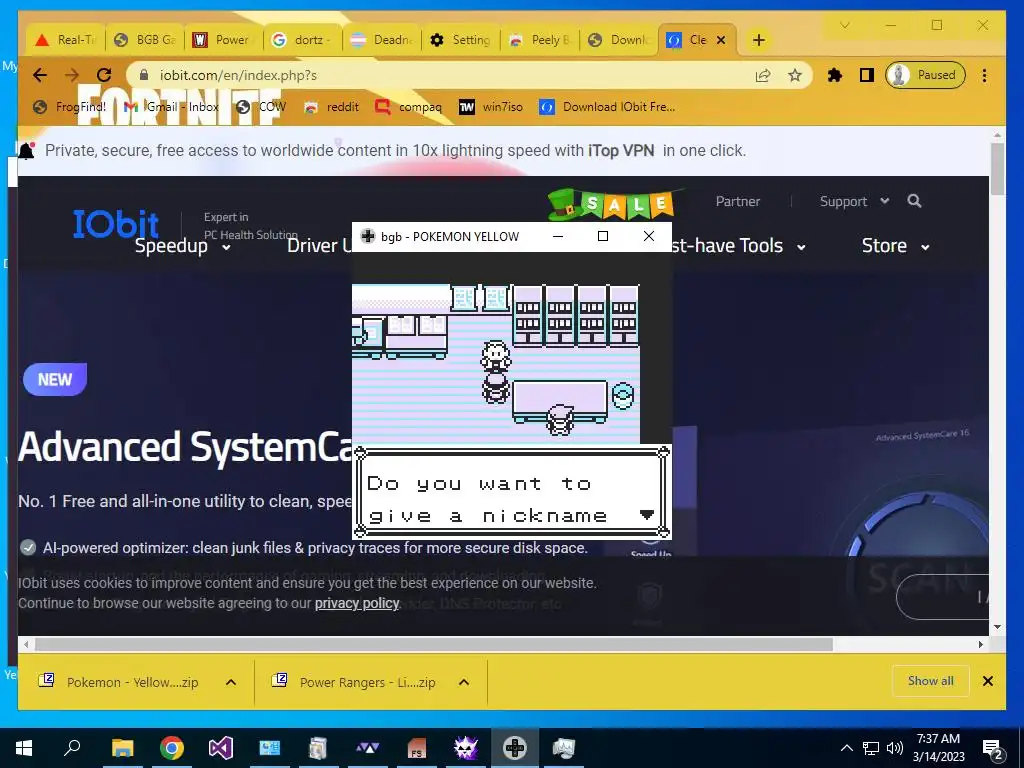Go back with the browser back arrow
Viewport: 1024px width, 768px height.
point(40,75)
